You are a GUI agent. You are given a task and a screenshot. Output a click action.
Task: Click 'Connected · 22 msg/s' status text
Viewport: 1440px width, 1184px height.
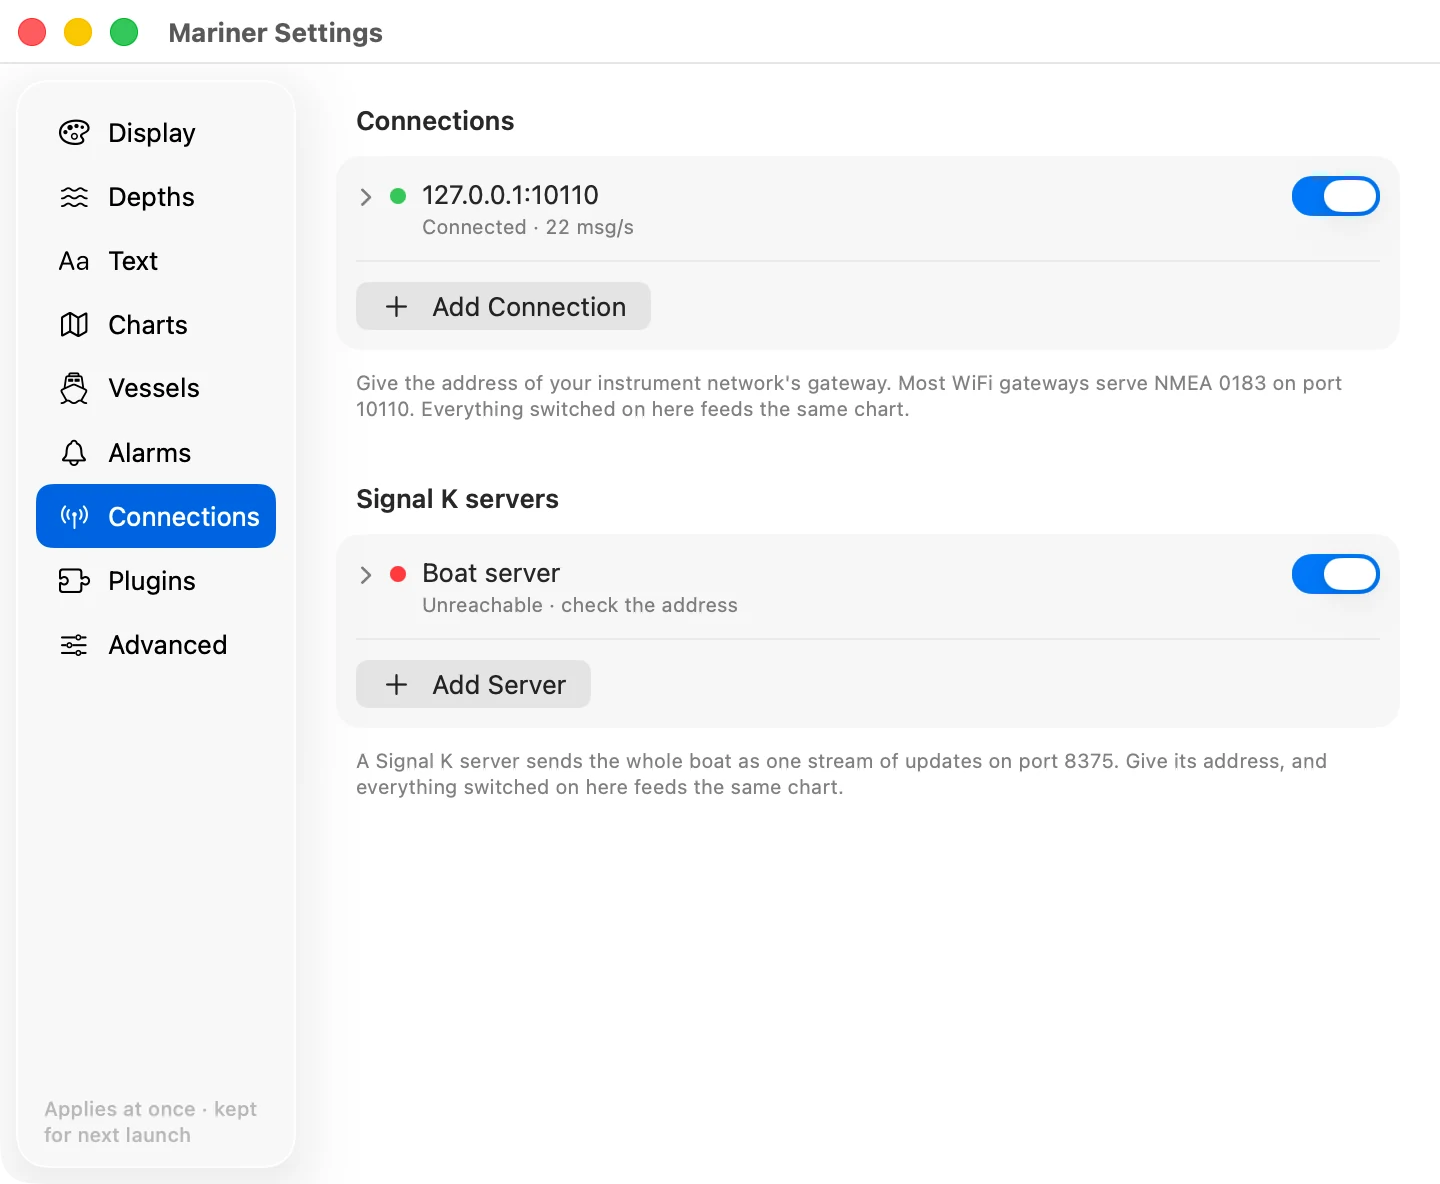coord(528,227)
